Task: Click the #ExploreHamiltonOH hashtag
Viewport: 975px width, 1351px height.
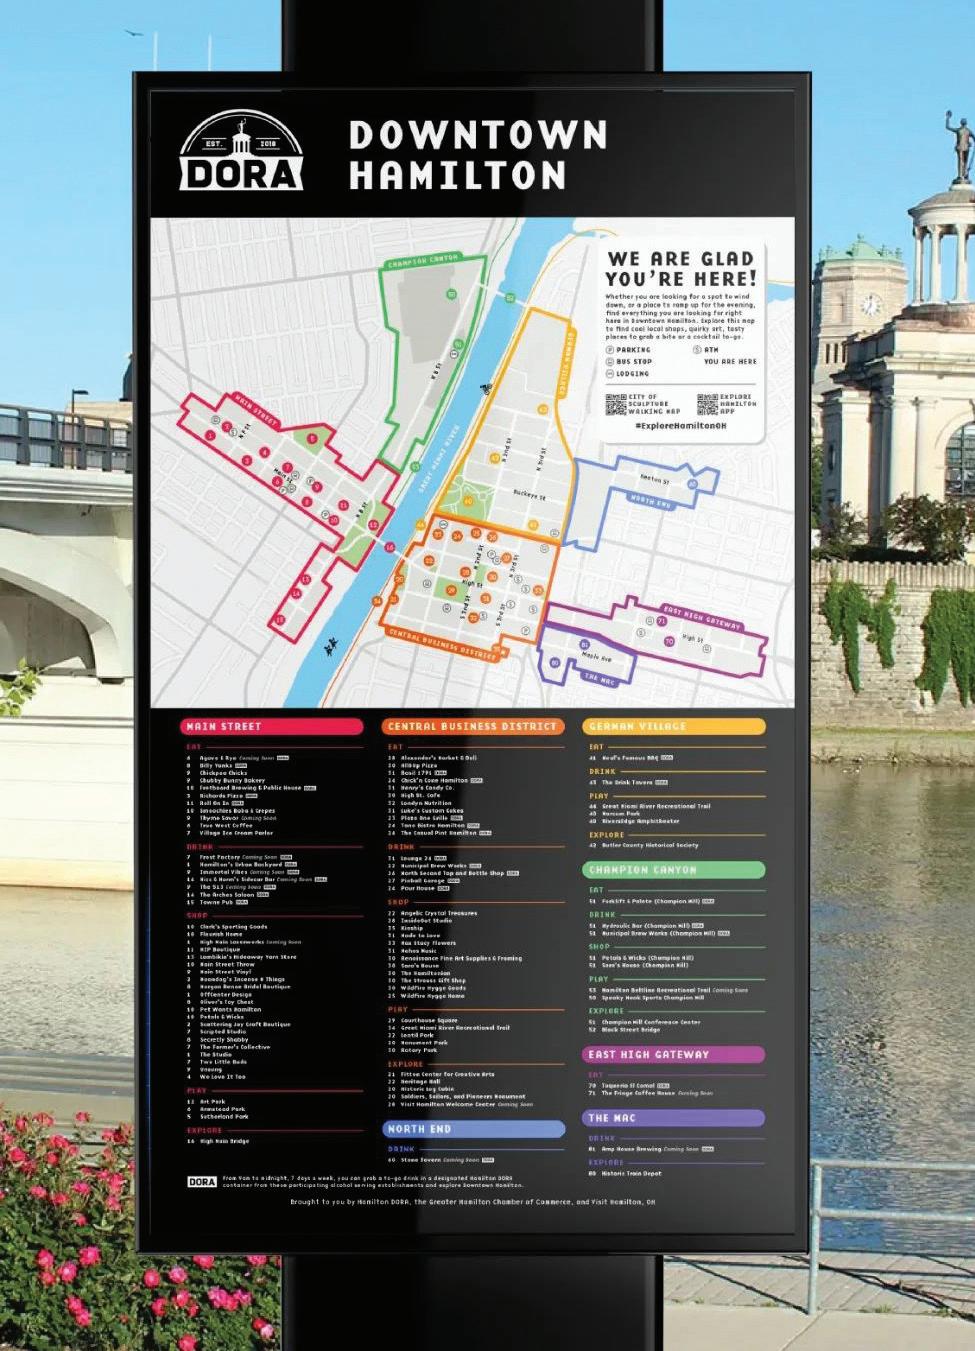Action: [681, 426]
